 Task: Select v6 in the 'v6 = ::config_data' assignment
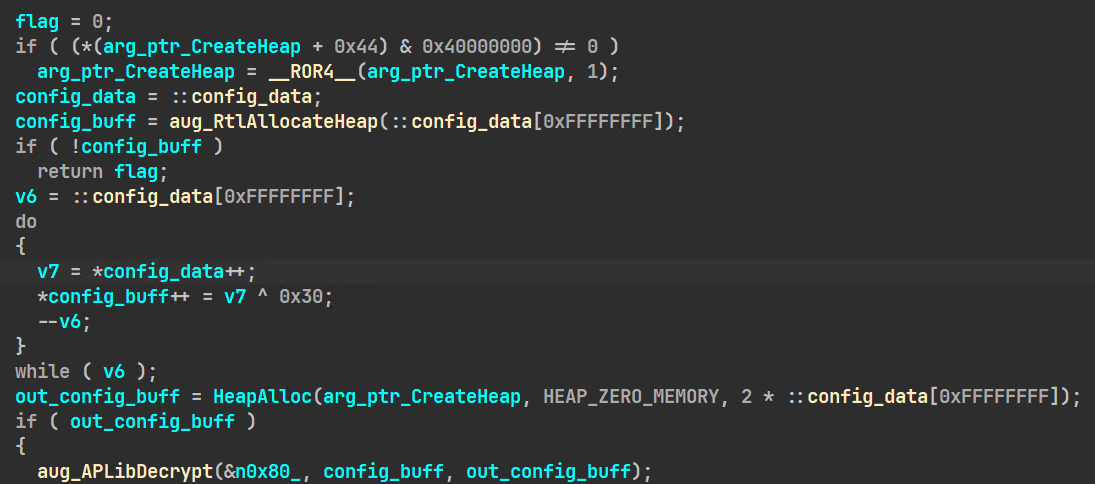tap(26, 197)
